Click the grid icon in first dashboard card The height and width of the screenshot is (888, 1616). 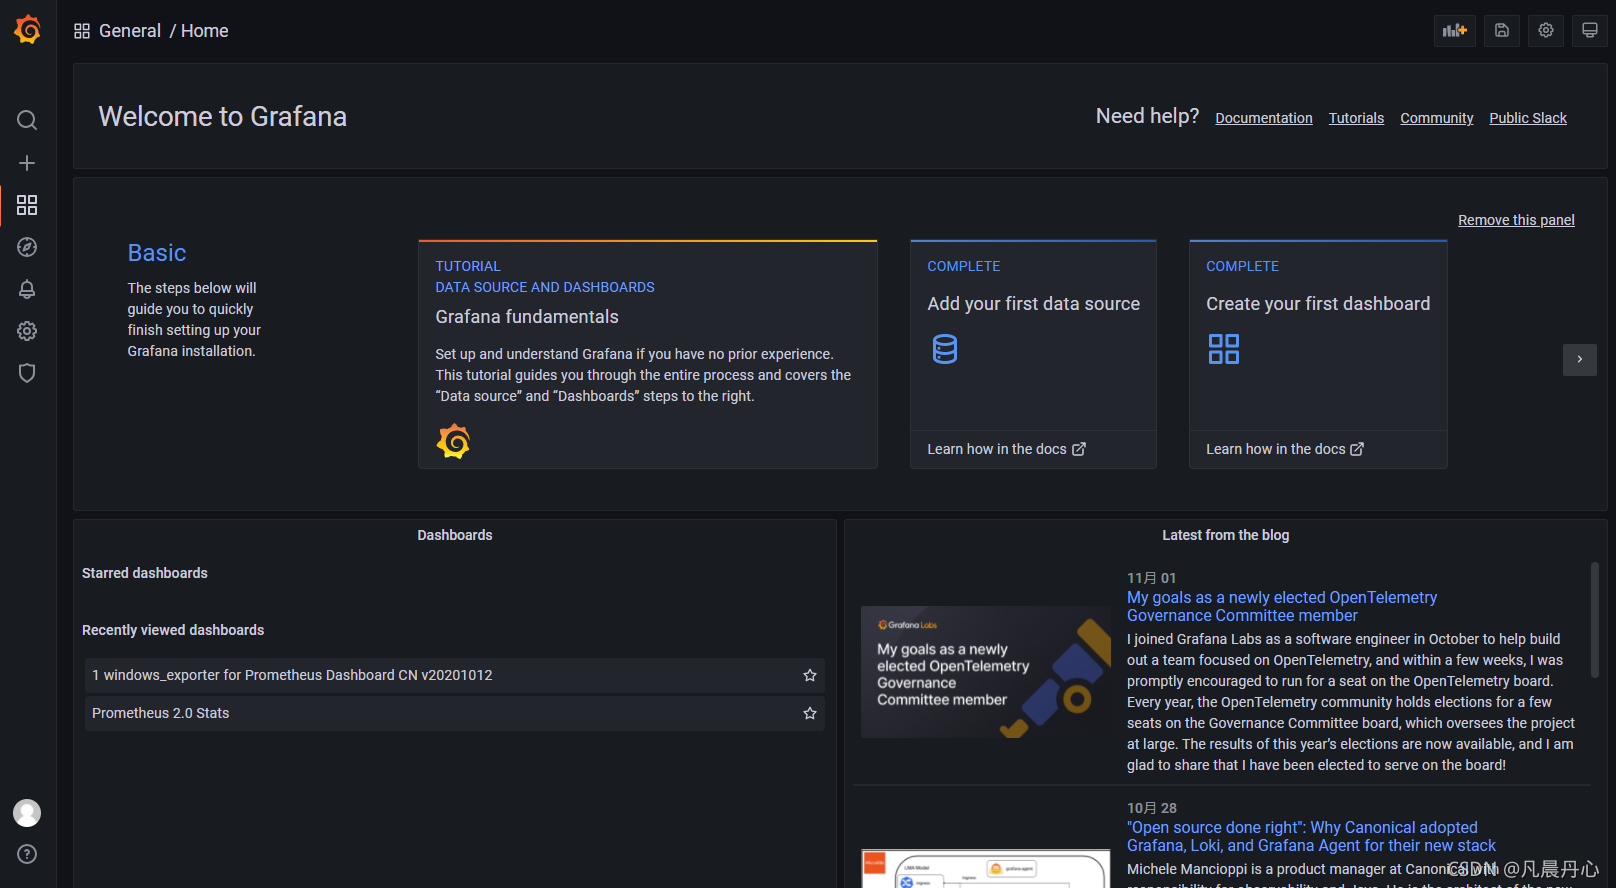coord(1224,349)
